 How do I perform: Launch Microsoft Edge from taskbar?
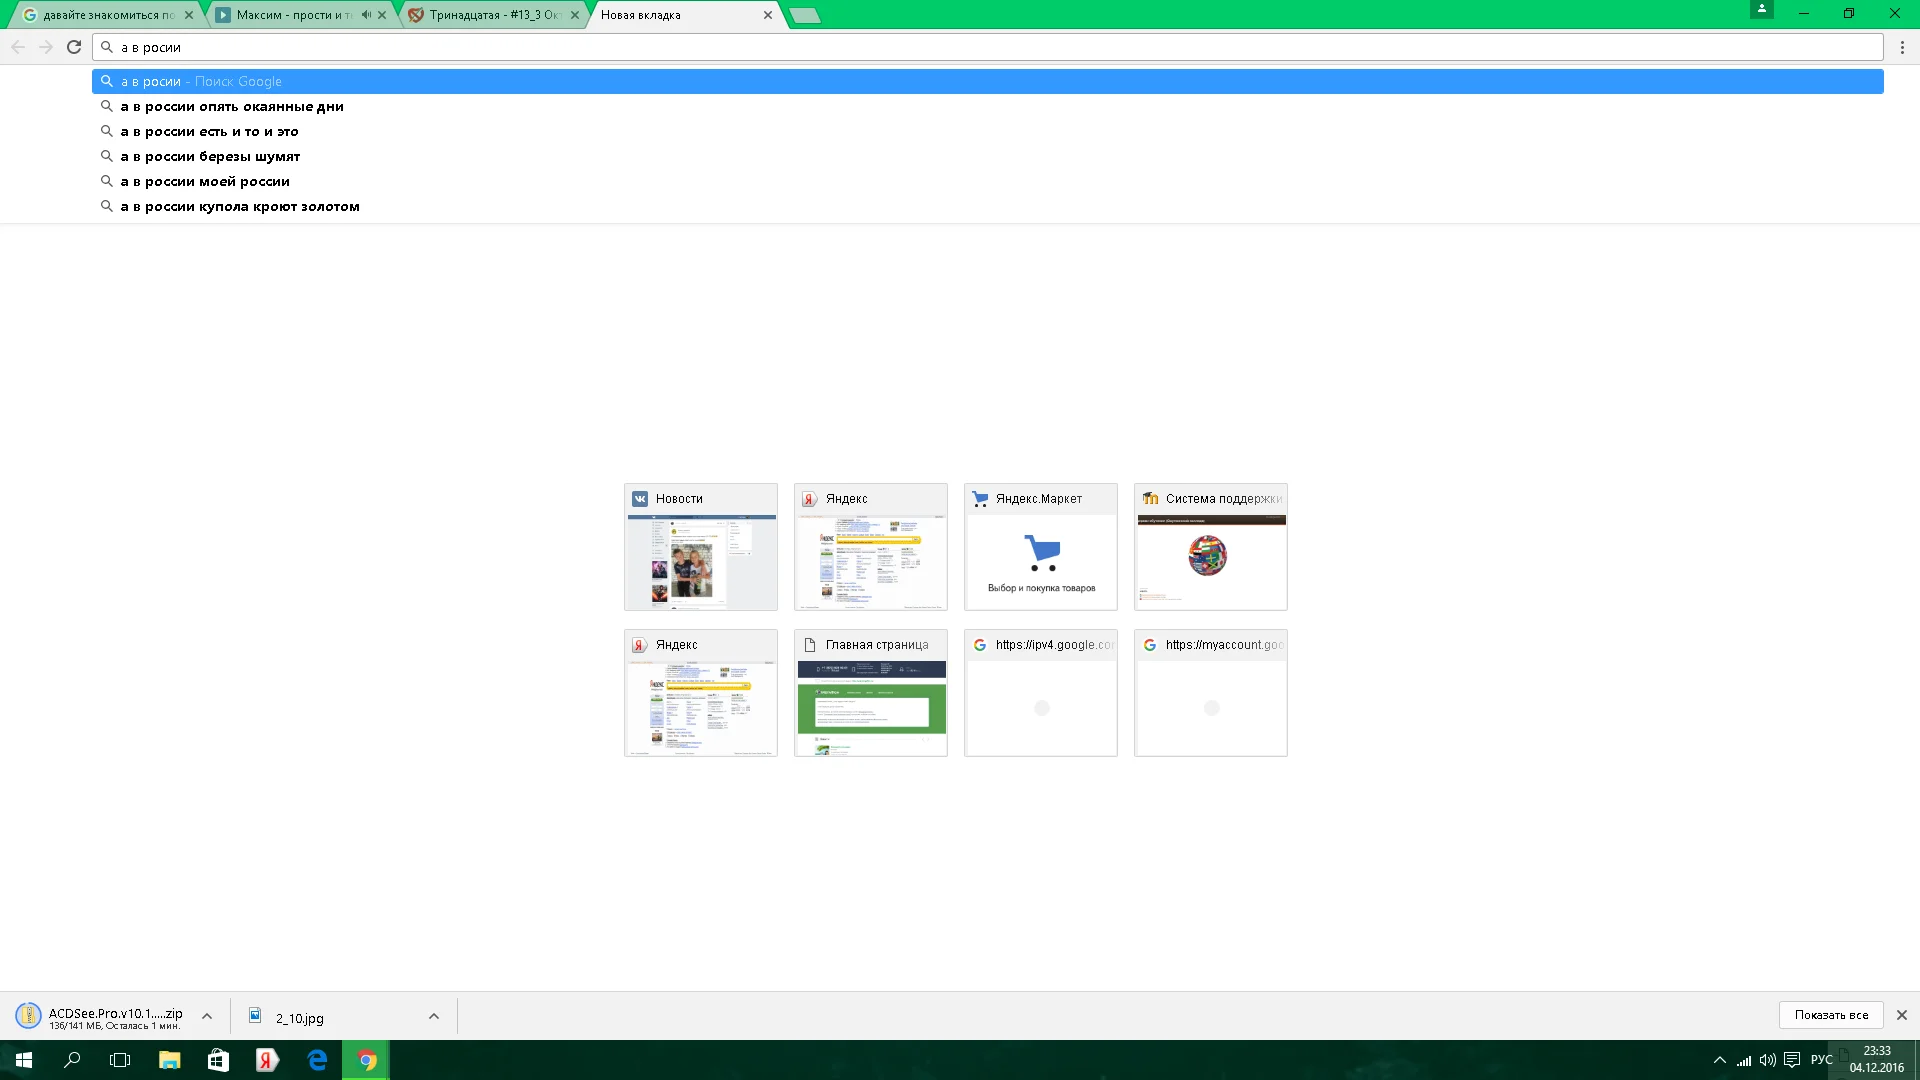317,1060
